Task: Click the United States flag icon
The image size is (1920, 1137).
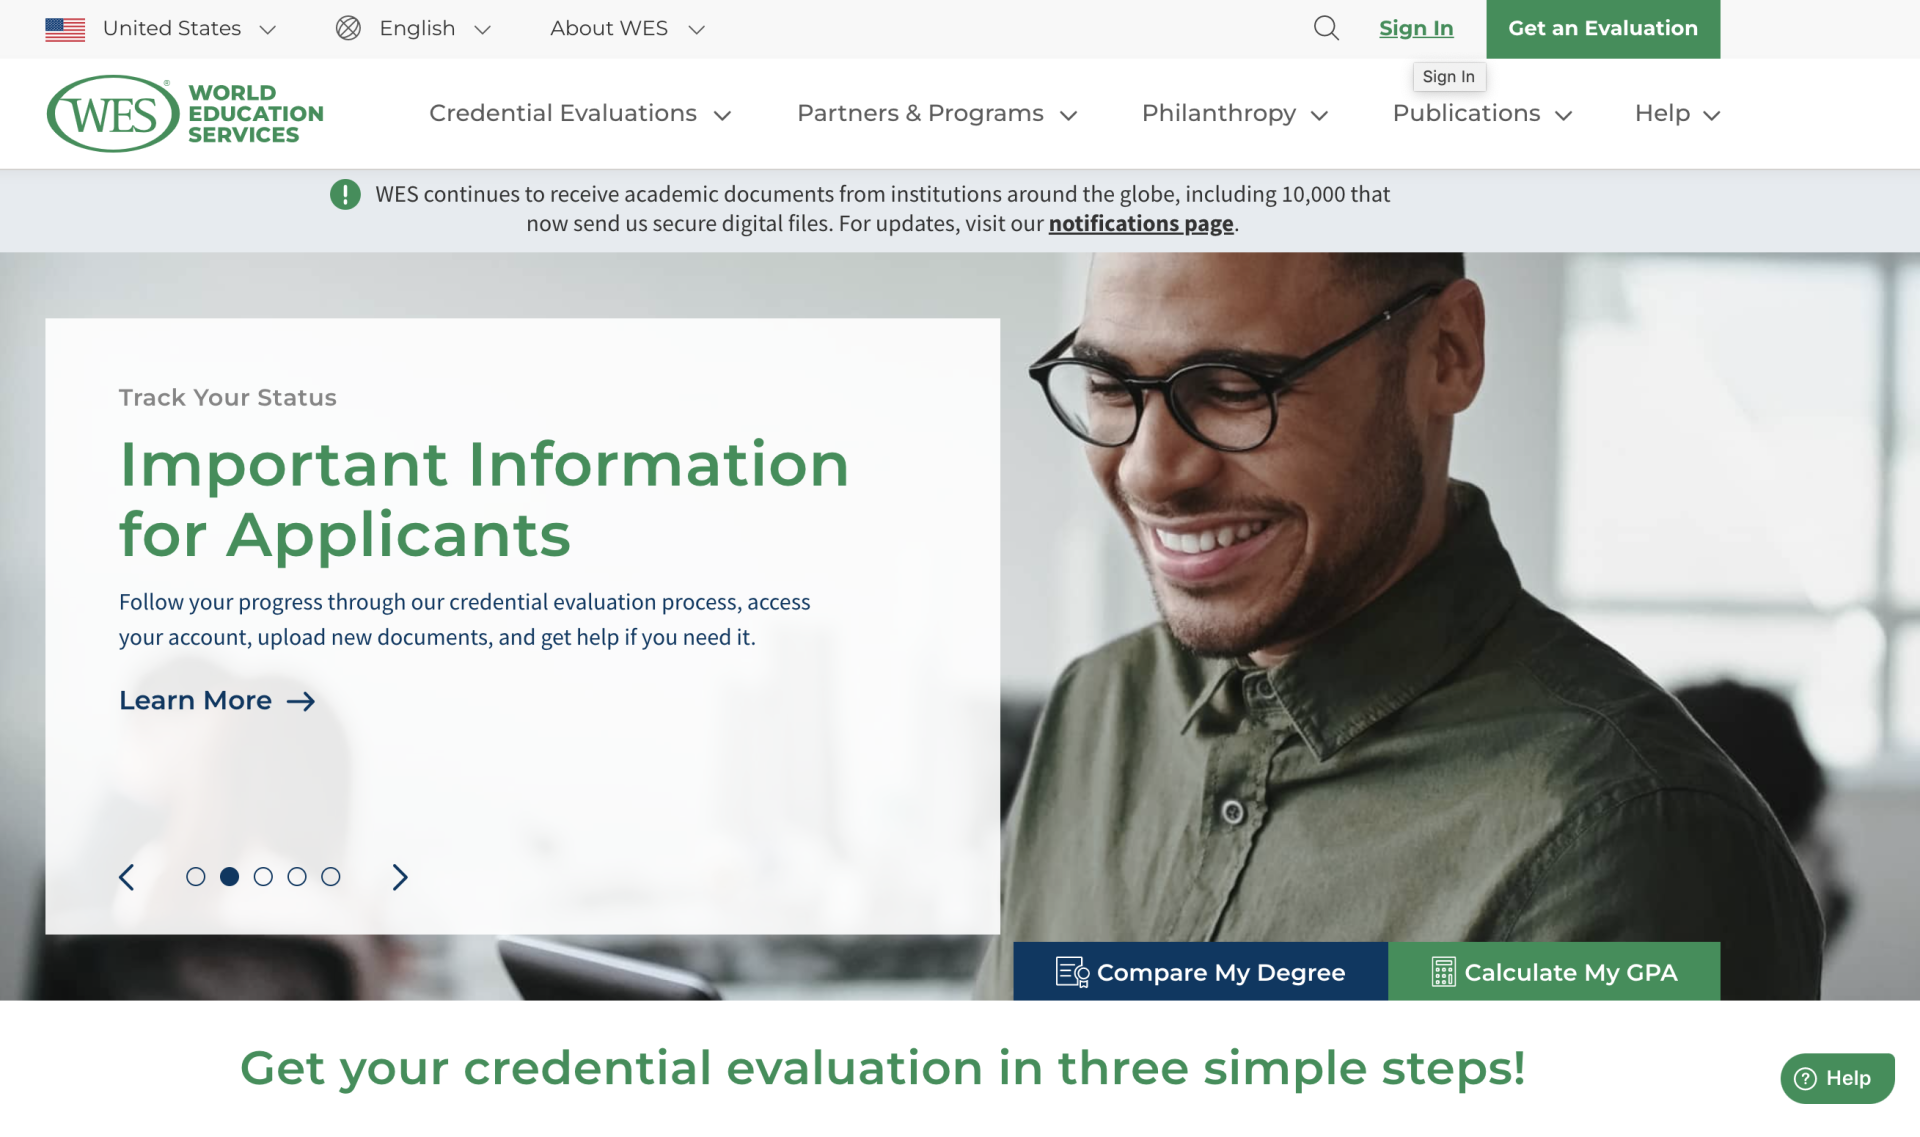Action: (65, 29)
